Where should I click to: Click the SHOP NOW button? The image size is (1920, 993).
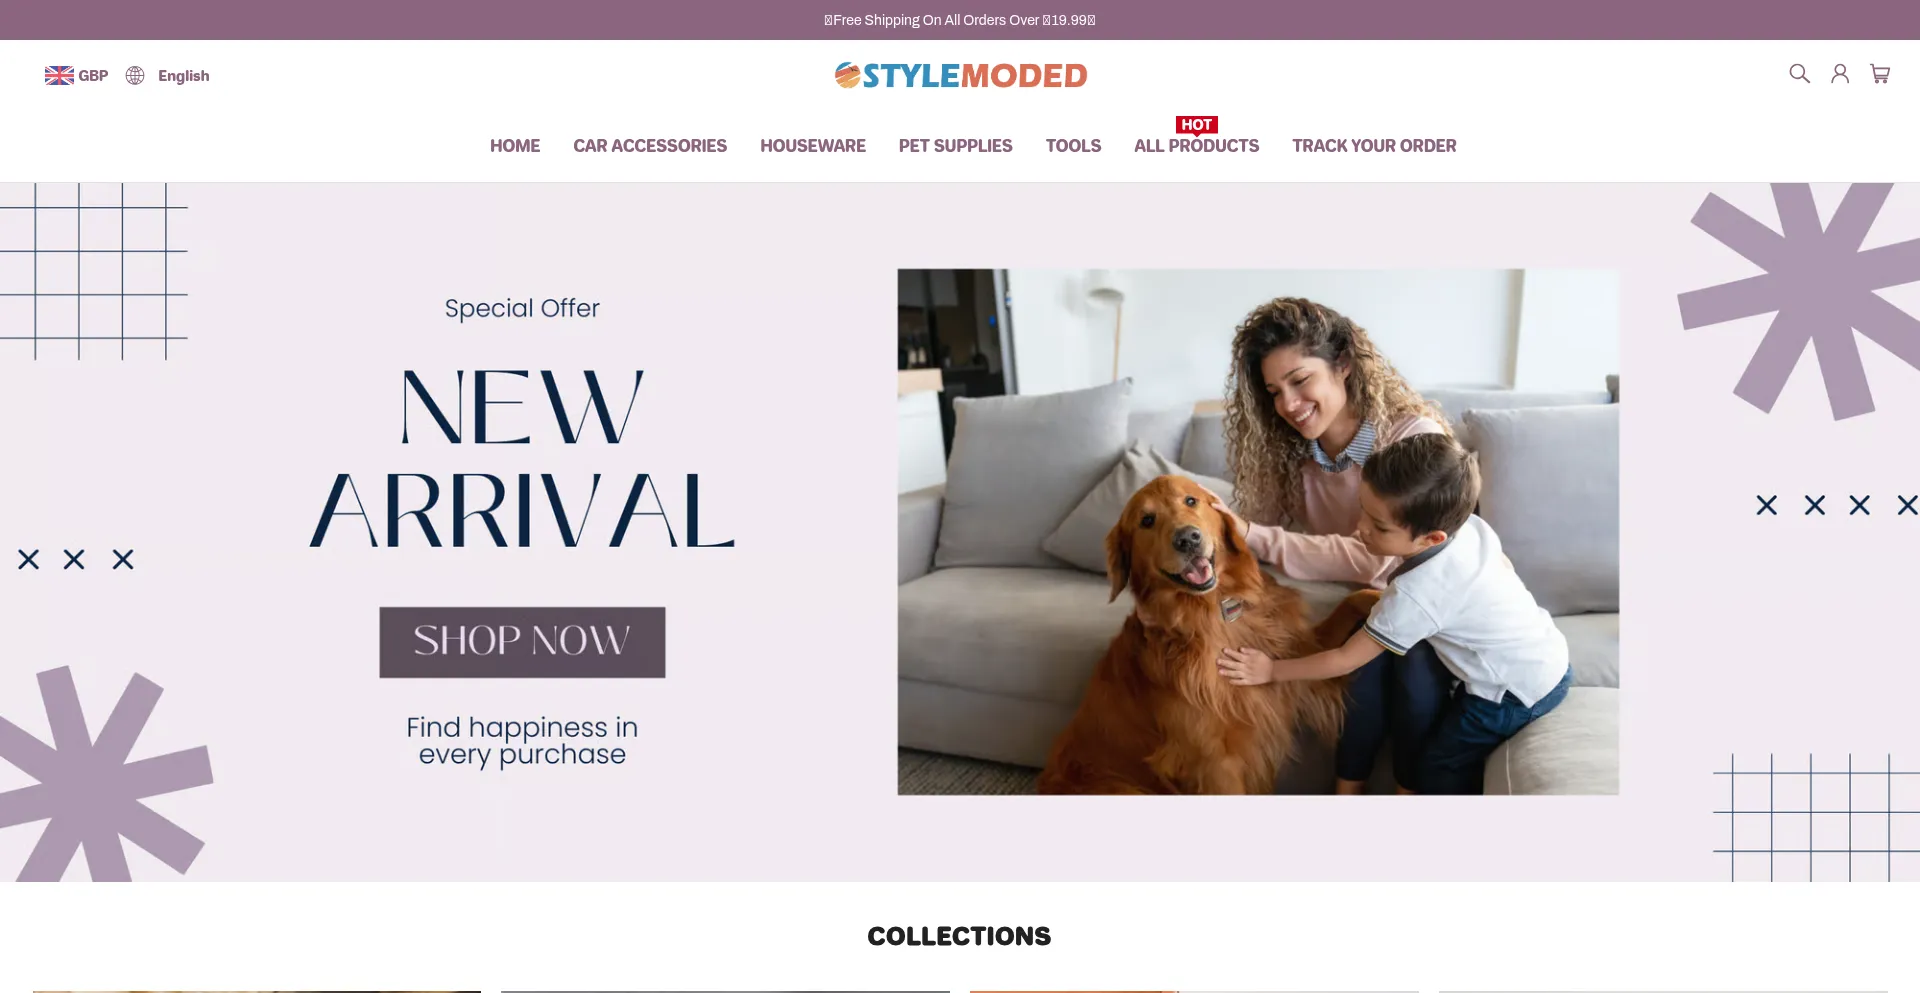(522, 642)
